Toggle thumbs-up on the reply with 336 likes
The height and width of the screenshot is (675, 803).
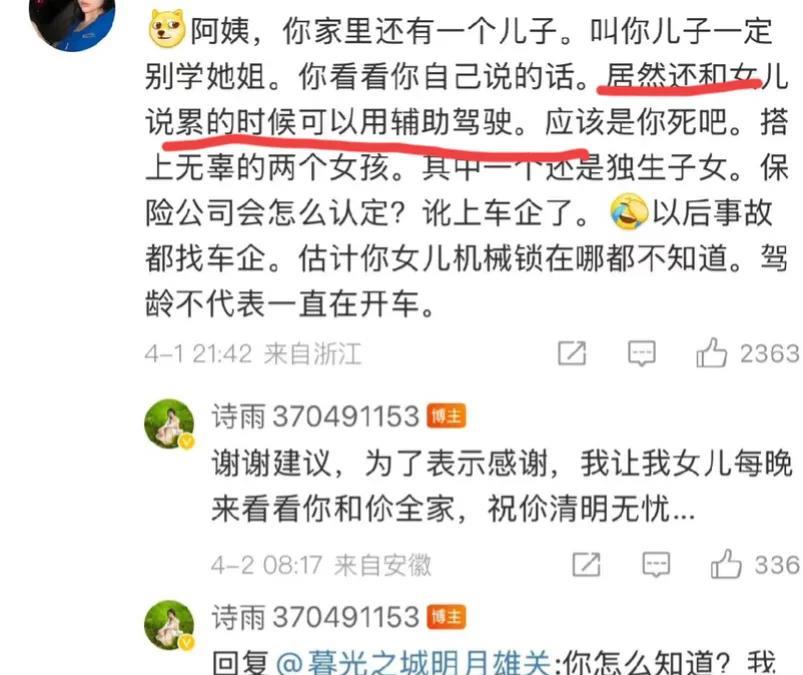tap(726, 564)
